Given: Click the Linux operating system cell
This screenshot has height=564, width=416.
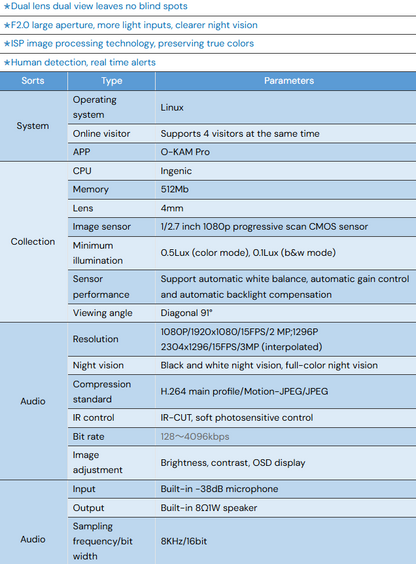Looking at the screenshot, I should pyautogui.click(x=286, y=107).
